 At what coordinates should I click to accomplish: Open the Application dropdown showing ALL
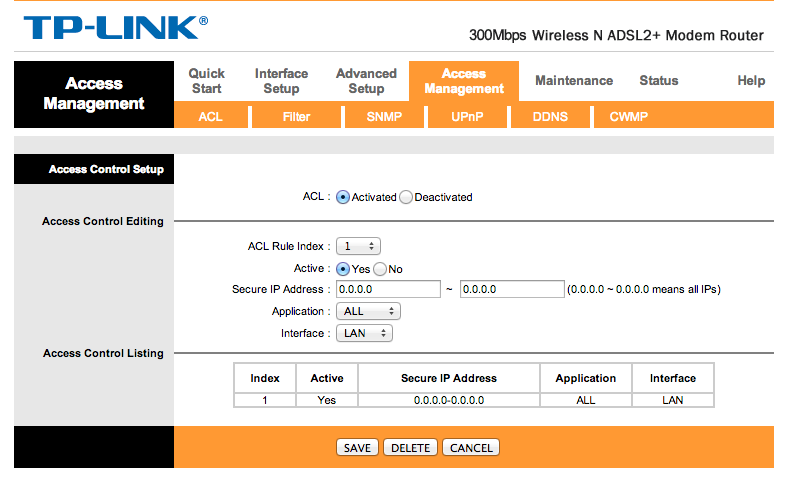pos(368,311)
